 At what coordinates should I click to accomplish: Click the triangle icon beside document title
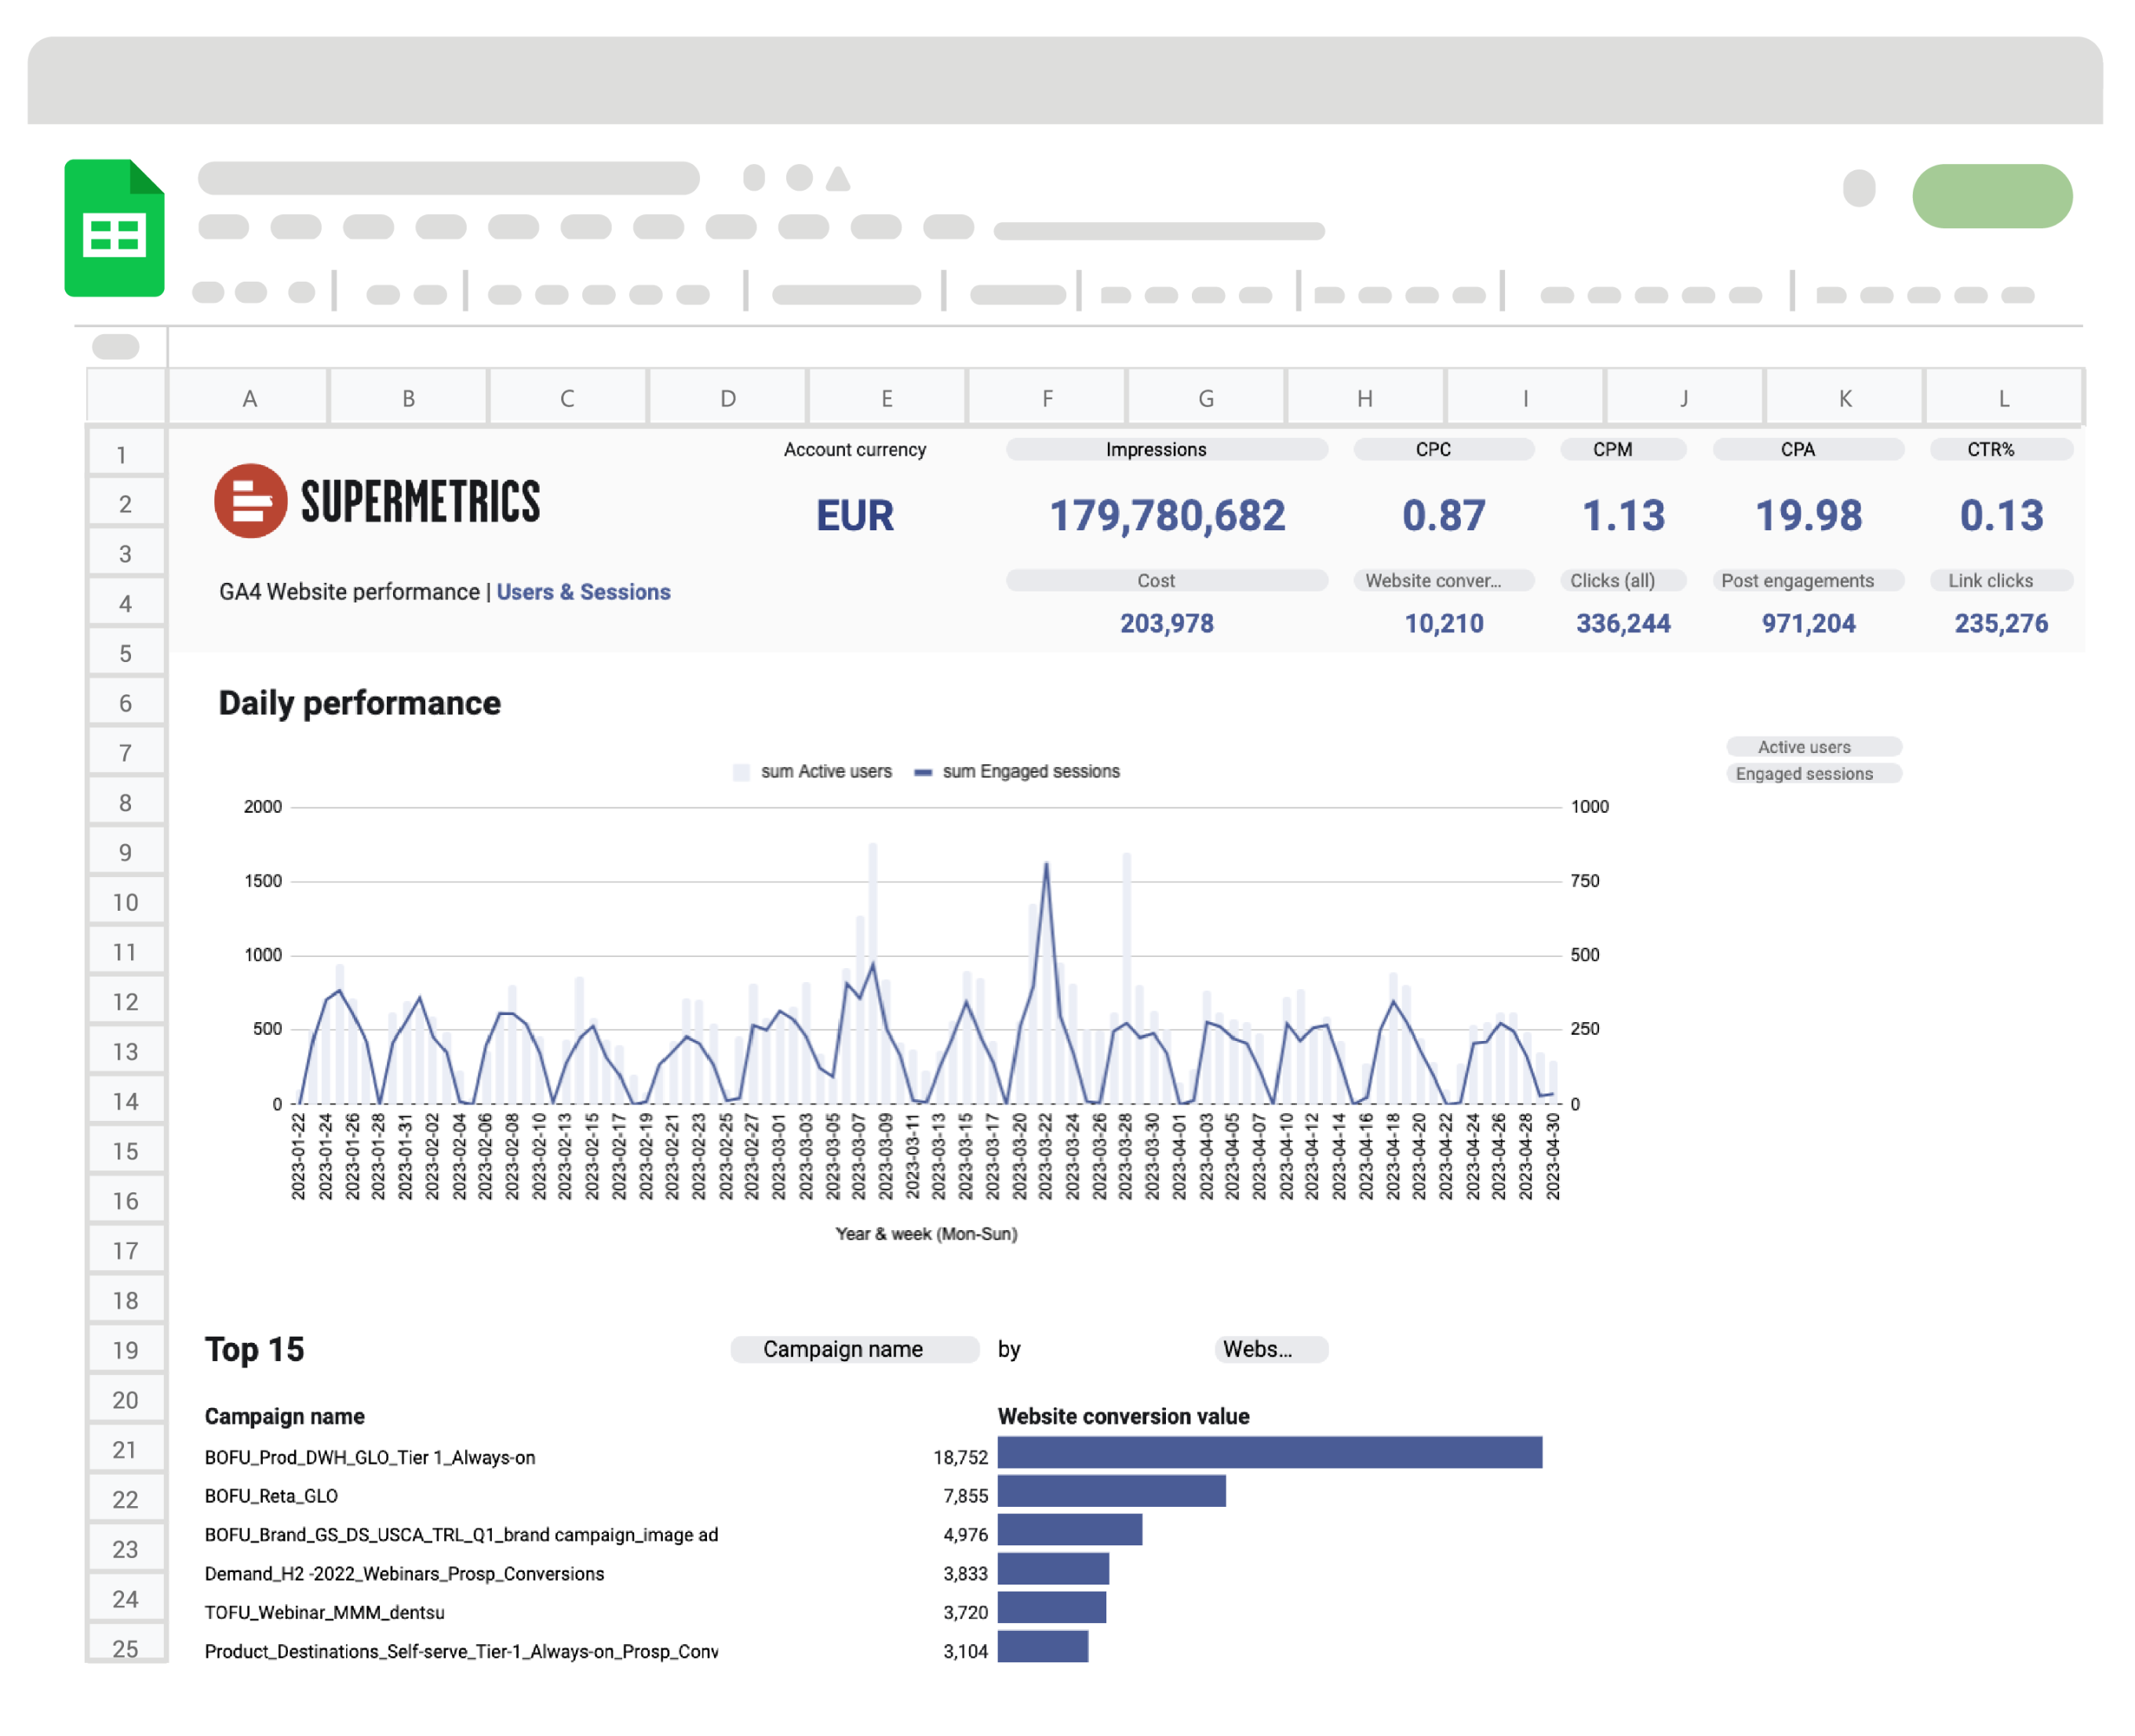838,179
